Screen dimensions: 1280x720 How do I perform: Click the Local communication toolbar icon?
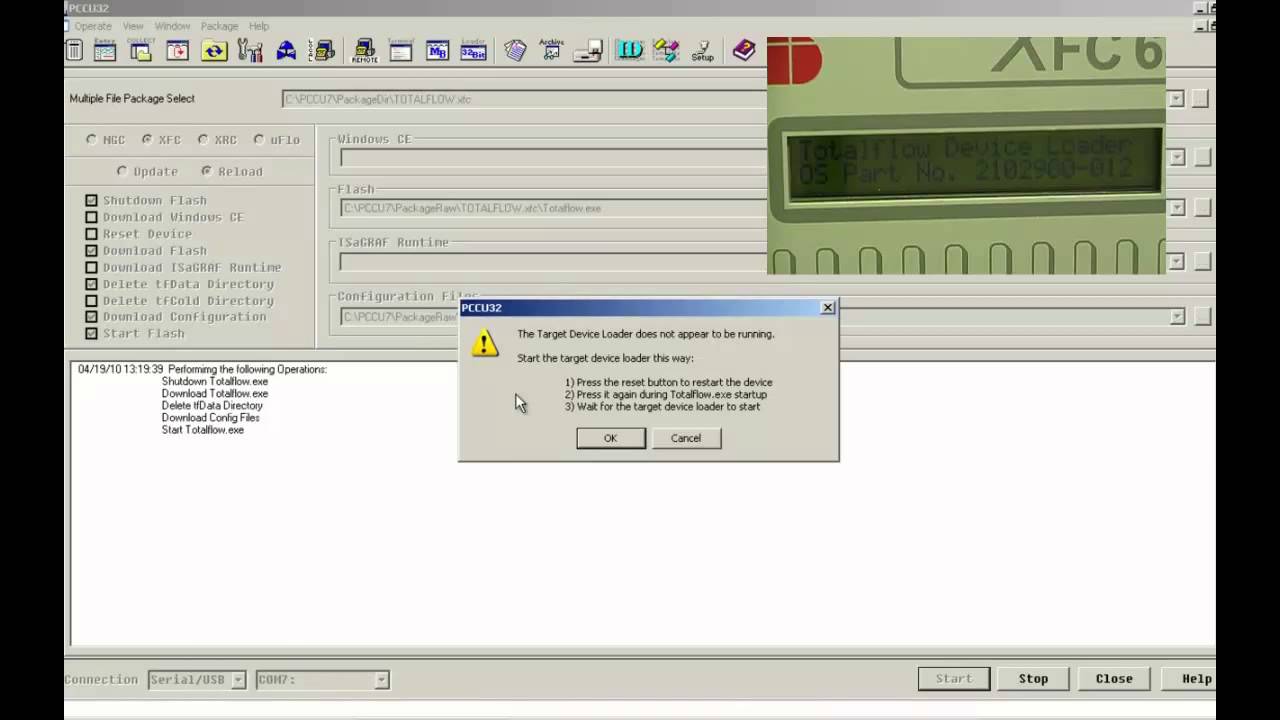tap(323, 51)
